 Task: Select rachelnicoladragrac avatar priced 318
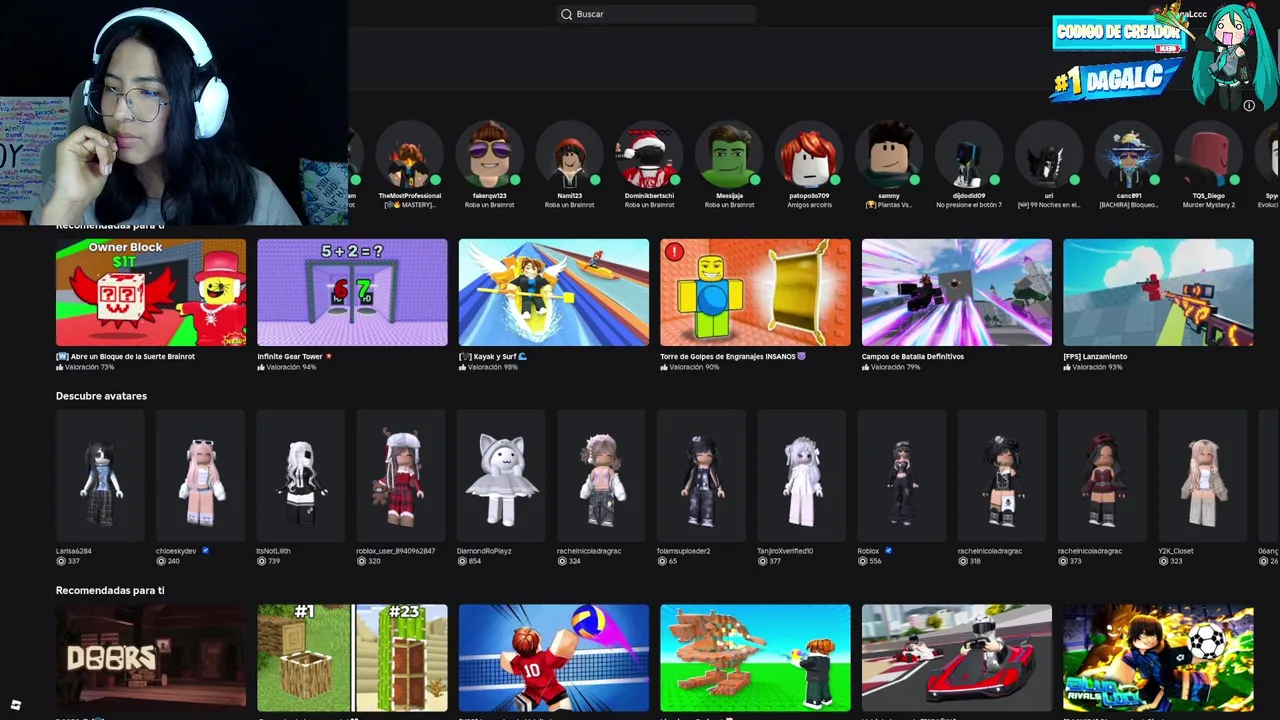pyautogui.click(x=1002, y=476)
